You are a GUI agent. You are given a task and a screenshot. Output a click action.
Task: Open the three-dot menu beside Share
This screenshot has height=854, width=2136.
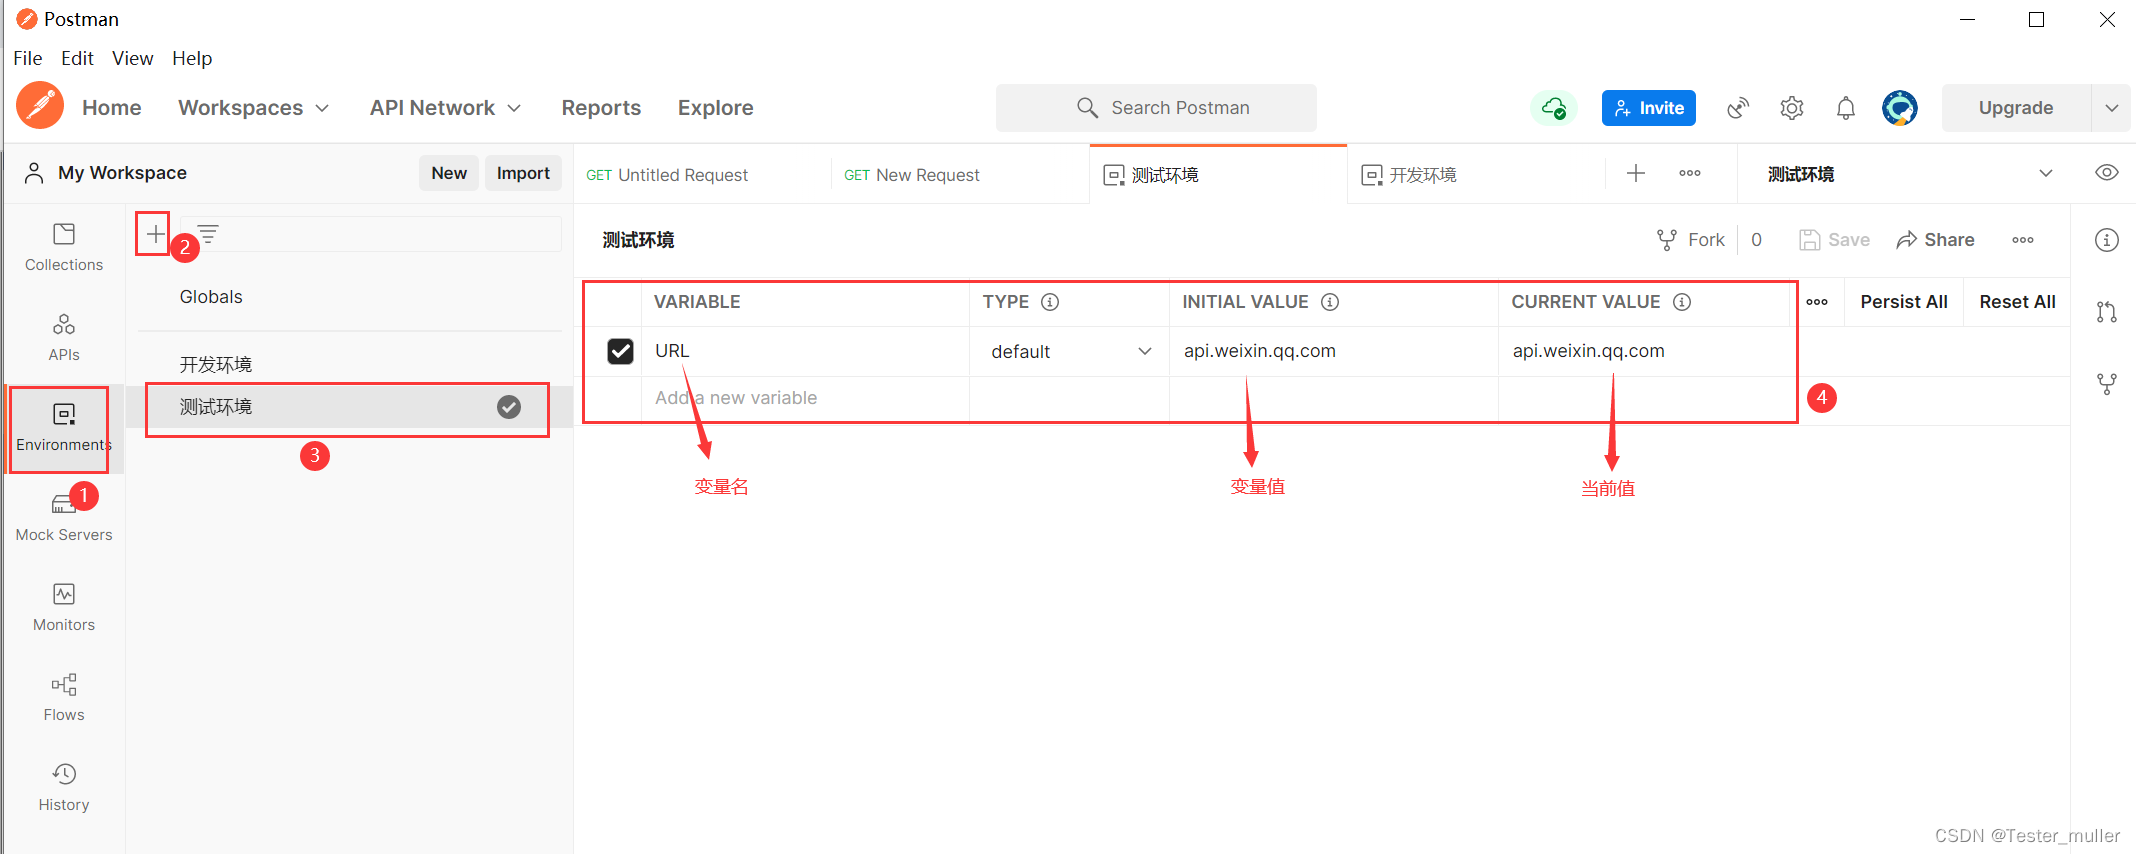click(2023, 240)
